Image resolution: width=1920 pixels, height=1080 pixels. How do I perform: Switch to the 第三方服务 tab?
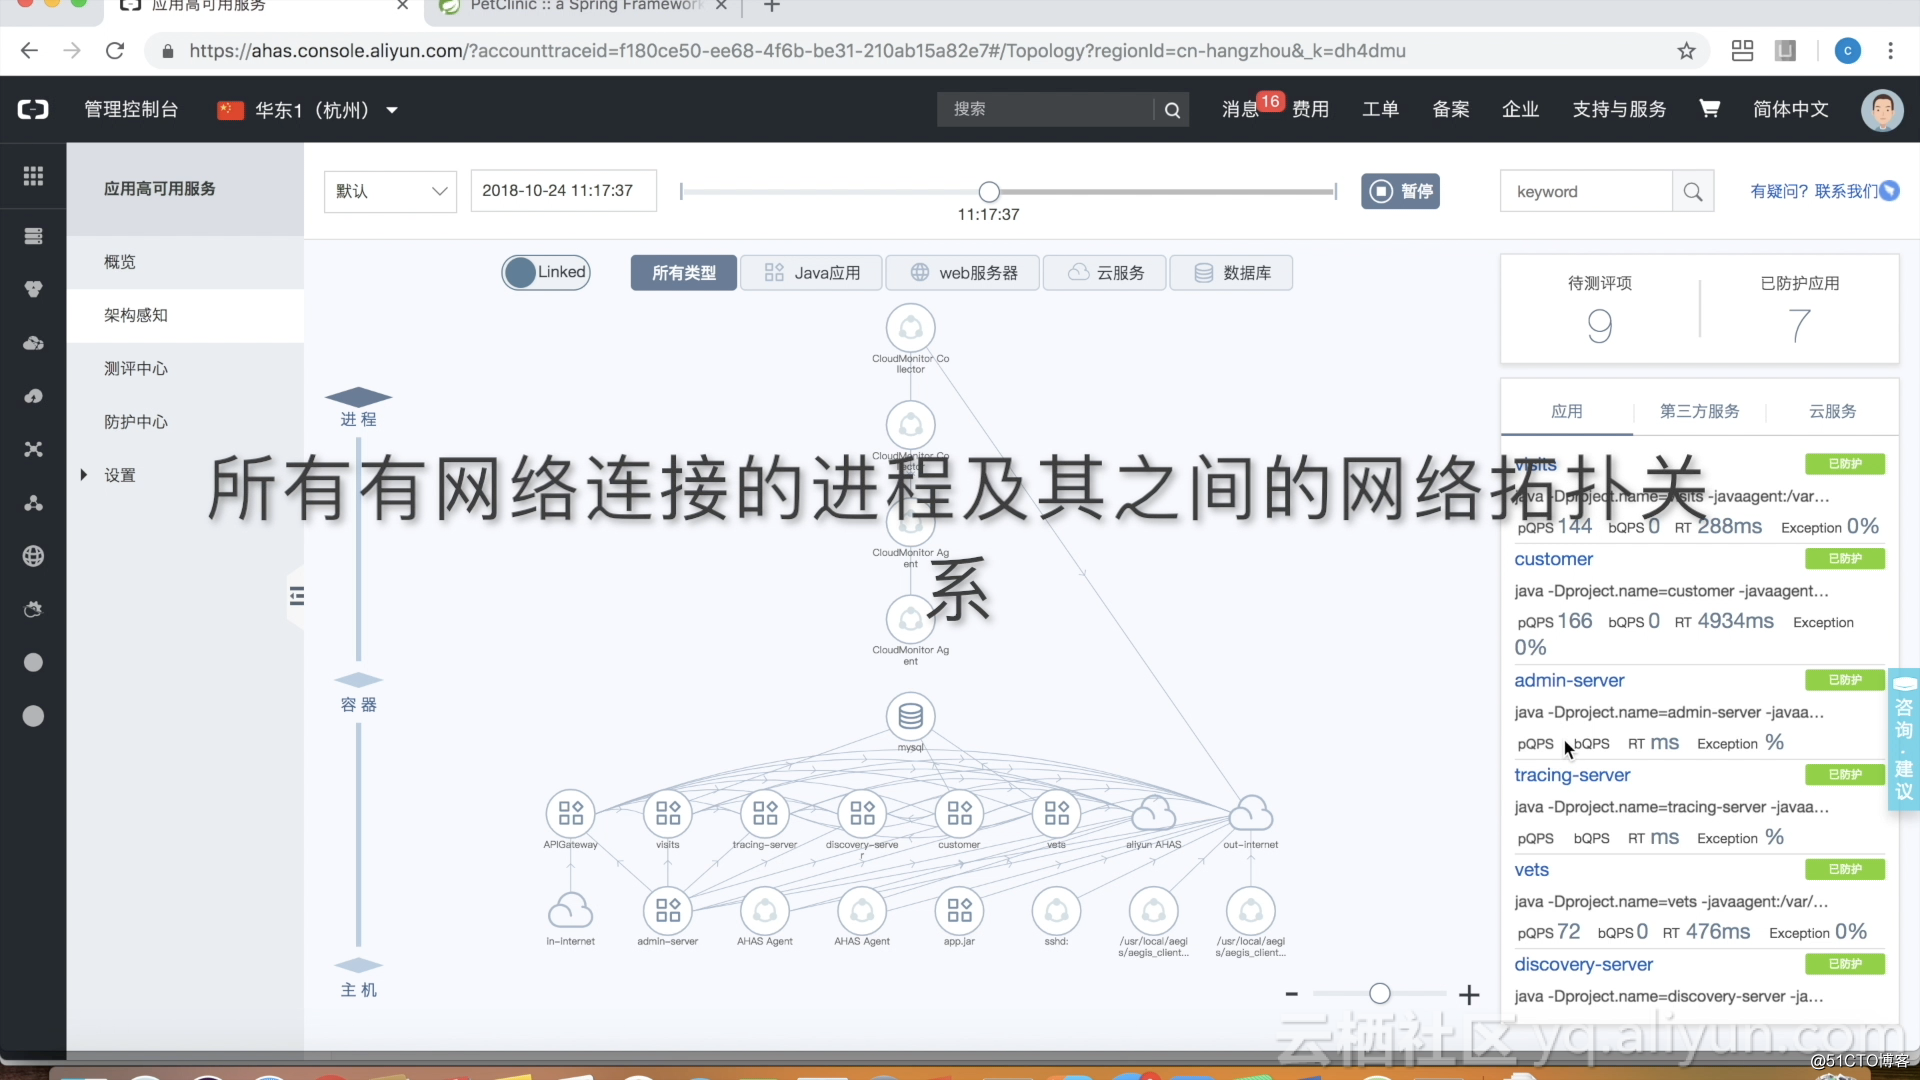pyautogui.click(x=1699, y=411)
